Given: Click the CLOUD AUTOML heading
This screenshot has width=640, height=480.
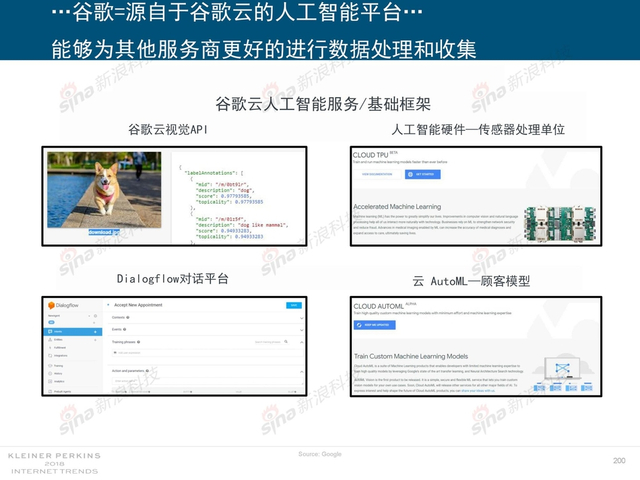Looking at the screenshot, I should tap(378, 306).
